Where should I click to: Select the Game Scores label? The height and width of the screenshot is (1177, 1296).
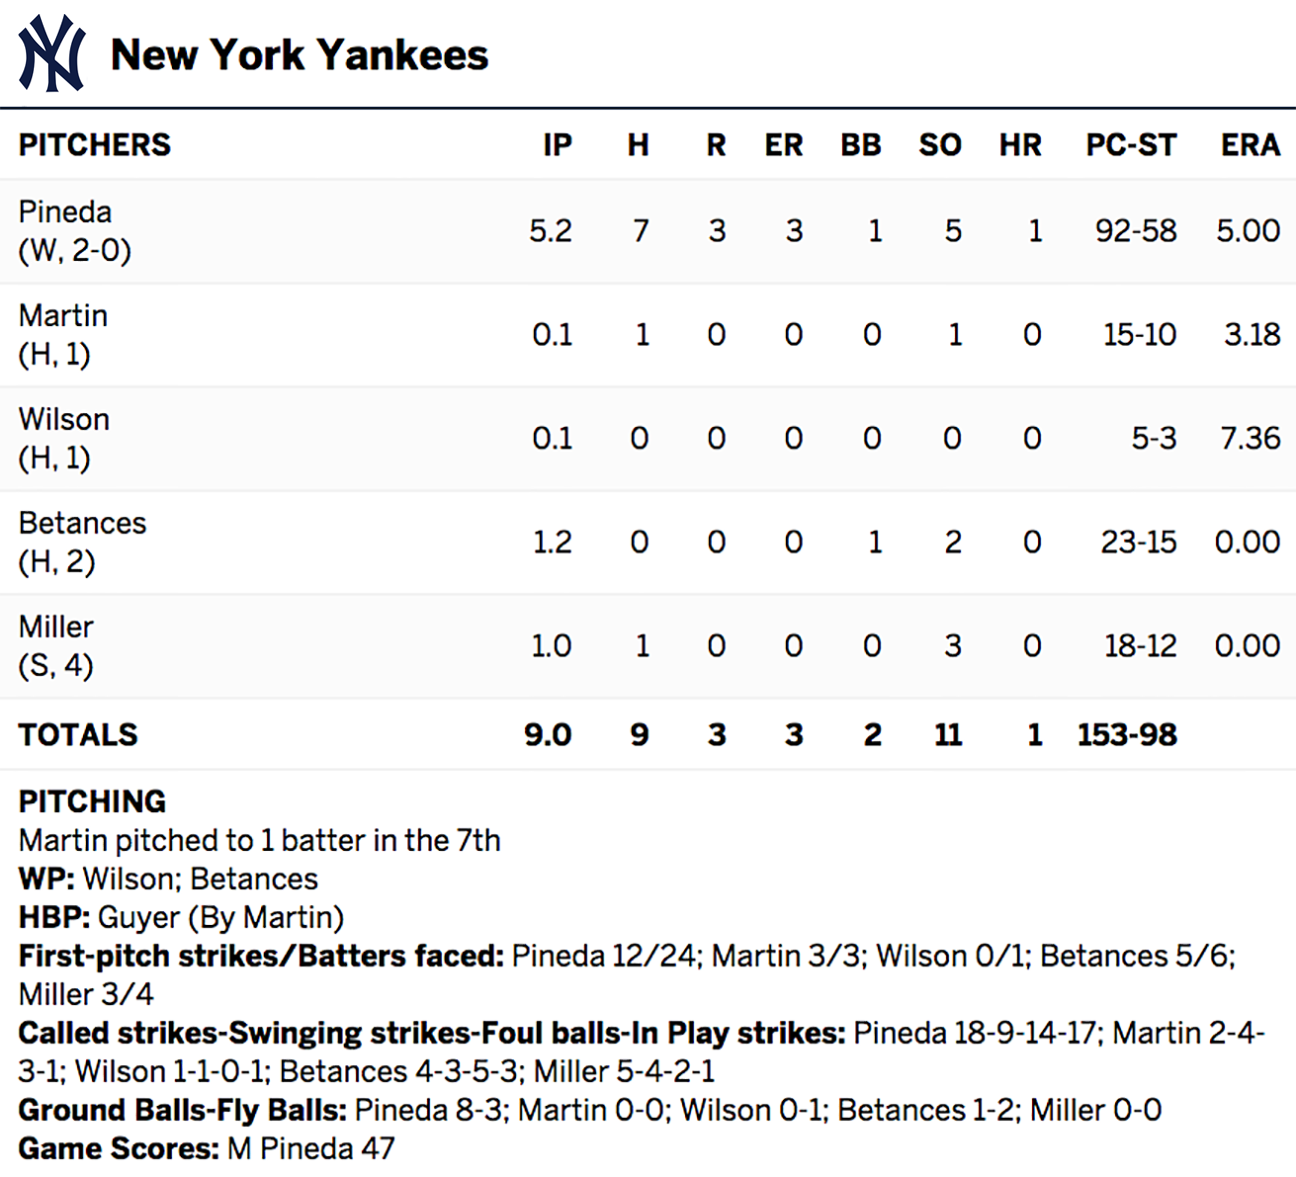[118, 1149]
